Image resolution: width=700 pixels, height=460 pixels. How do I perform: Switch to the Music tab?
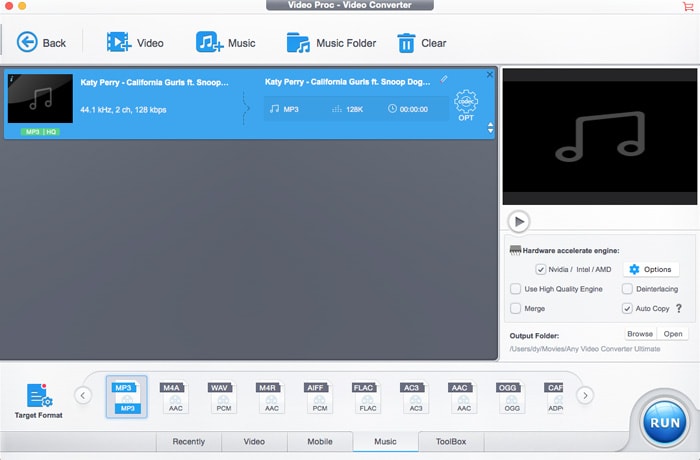pos(385,441)
